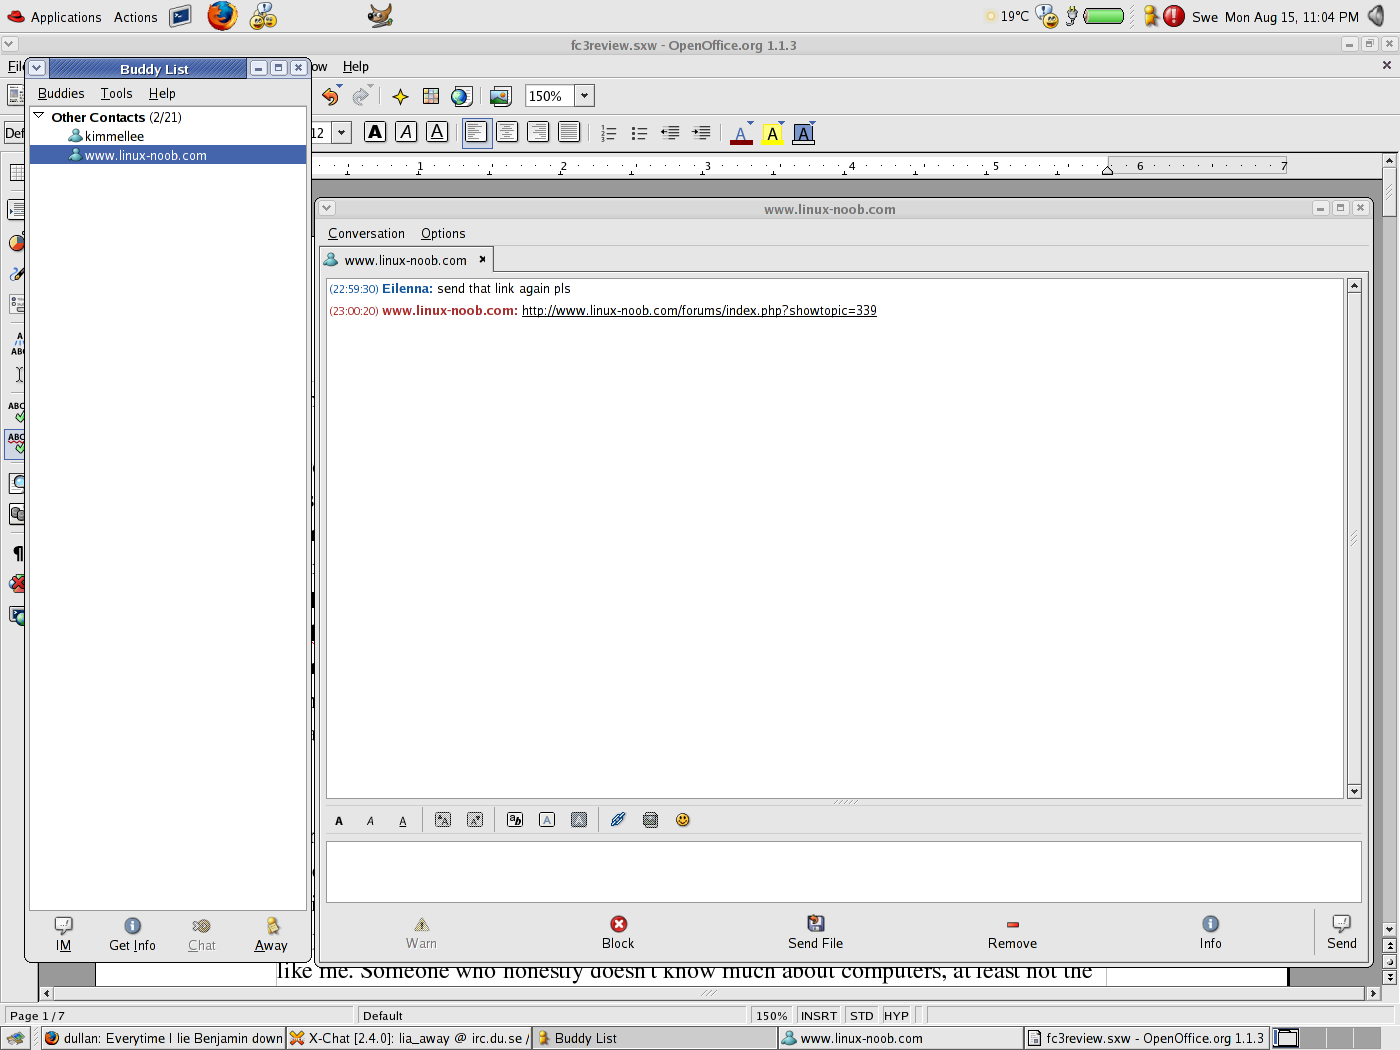The width and height of the screenshot is (1400, 1050).
Task: Close the www.linux-noob.com conversation tab
Action: [482, 259]
